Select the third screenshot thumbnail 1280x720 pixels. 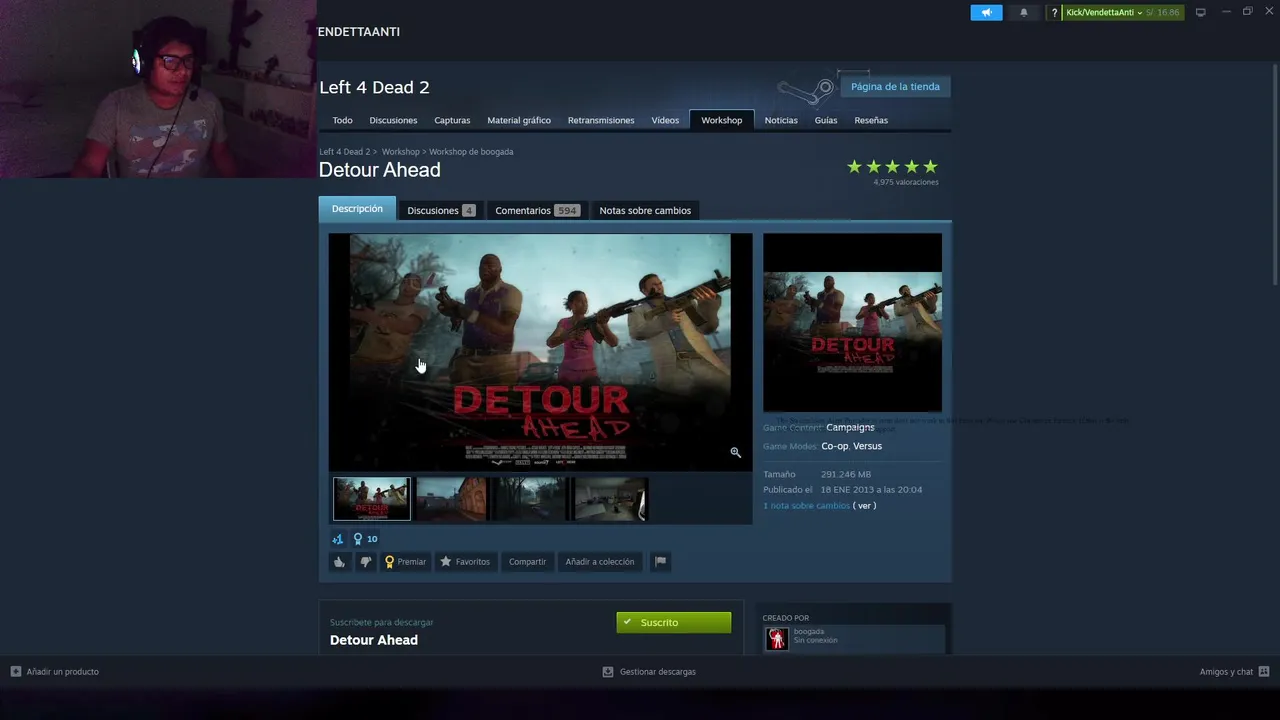531,499
